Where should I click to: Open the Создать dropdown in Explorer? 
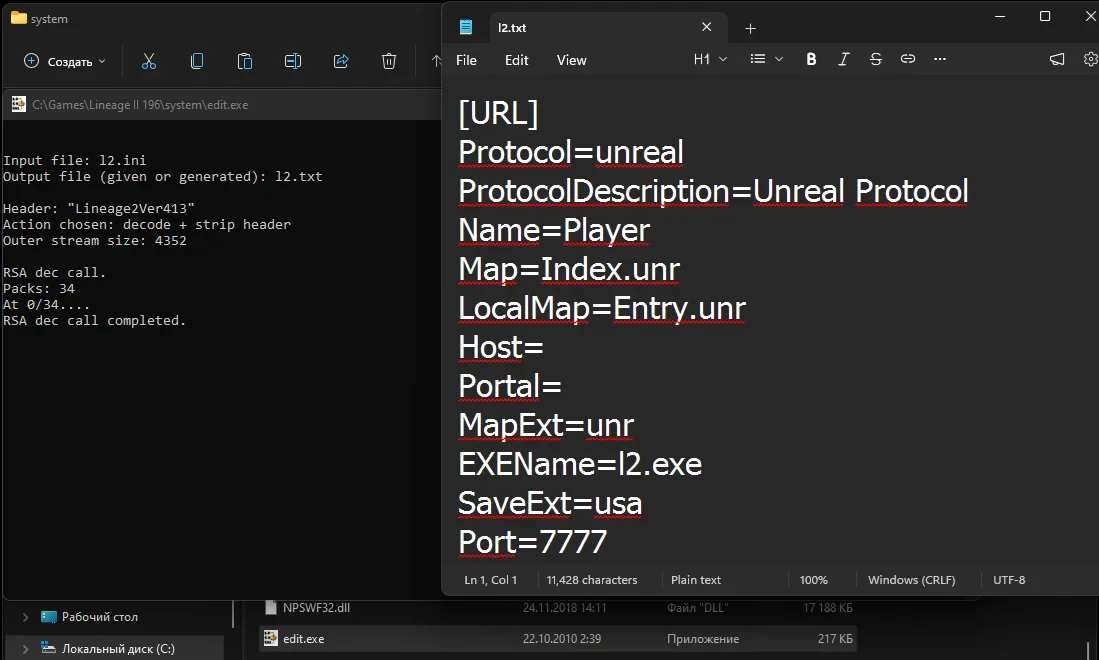coord(64,62)
